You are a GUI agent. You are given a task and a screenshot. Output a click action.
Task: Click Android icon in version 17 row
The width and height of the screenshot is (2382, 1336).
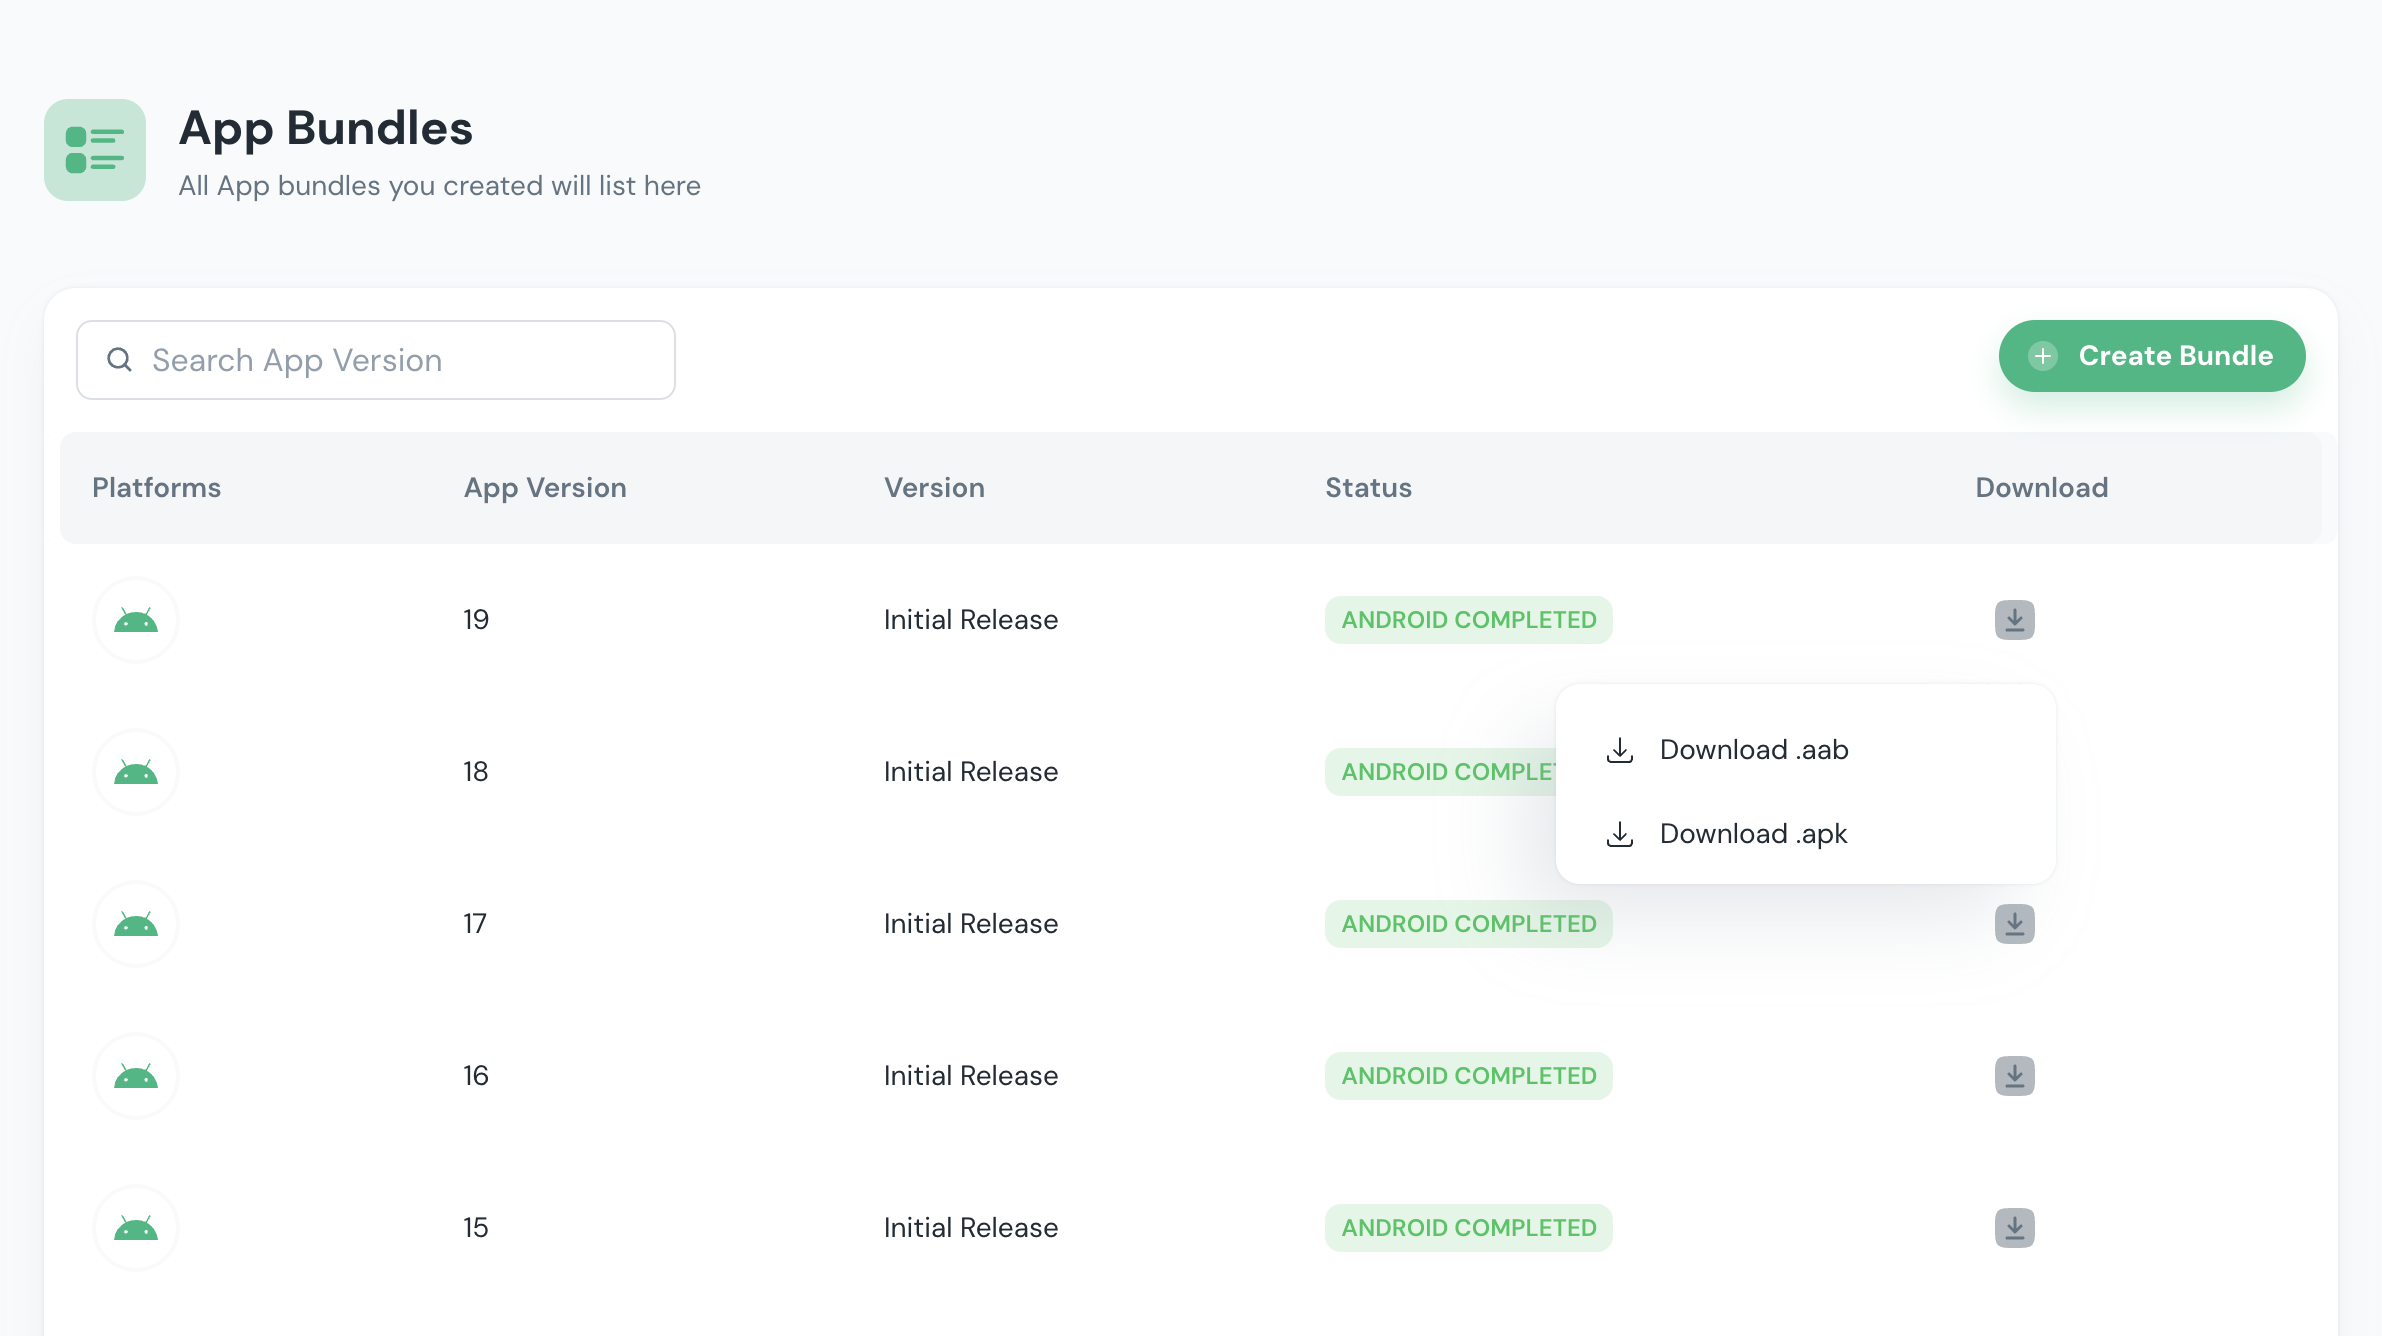pyautogui.click(x=136, y=924)
